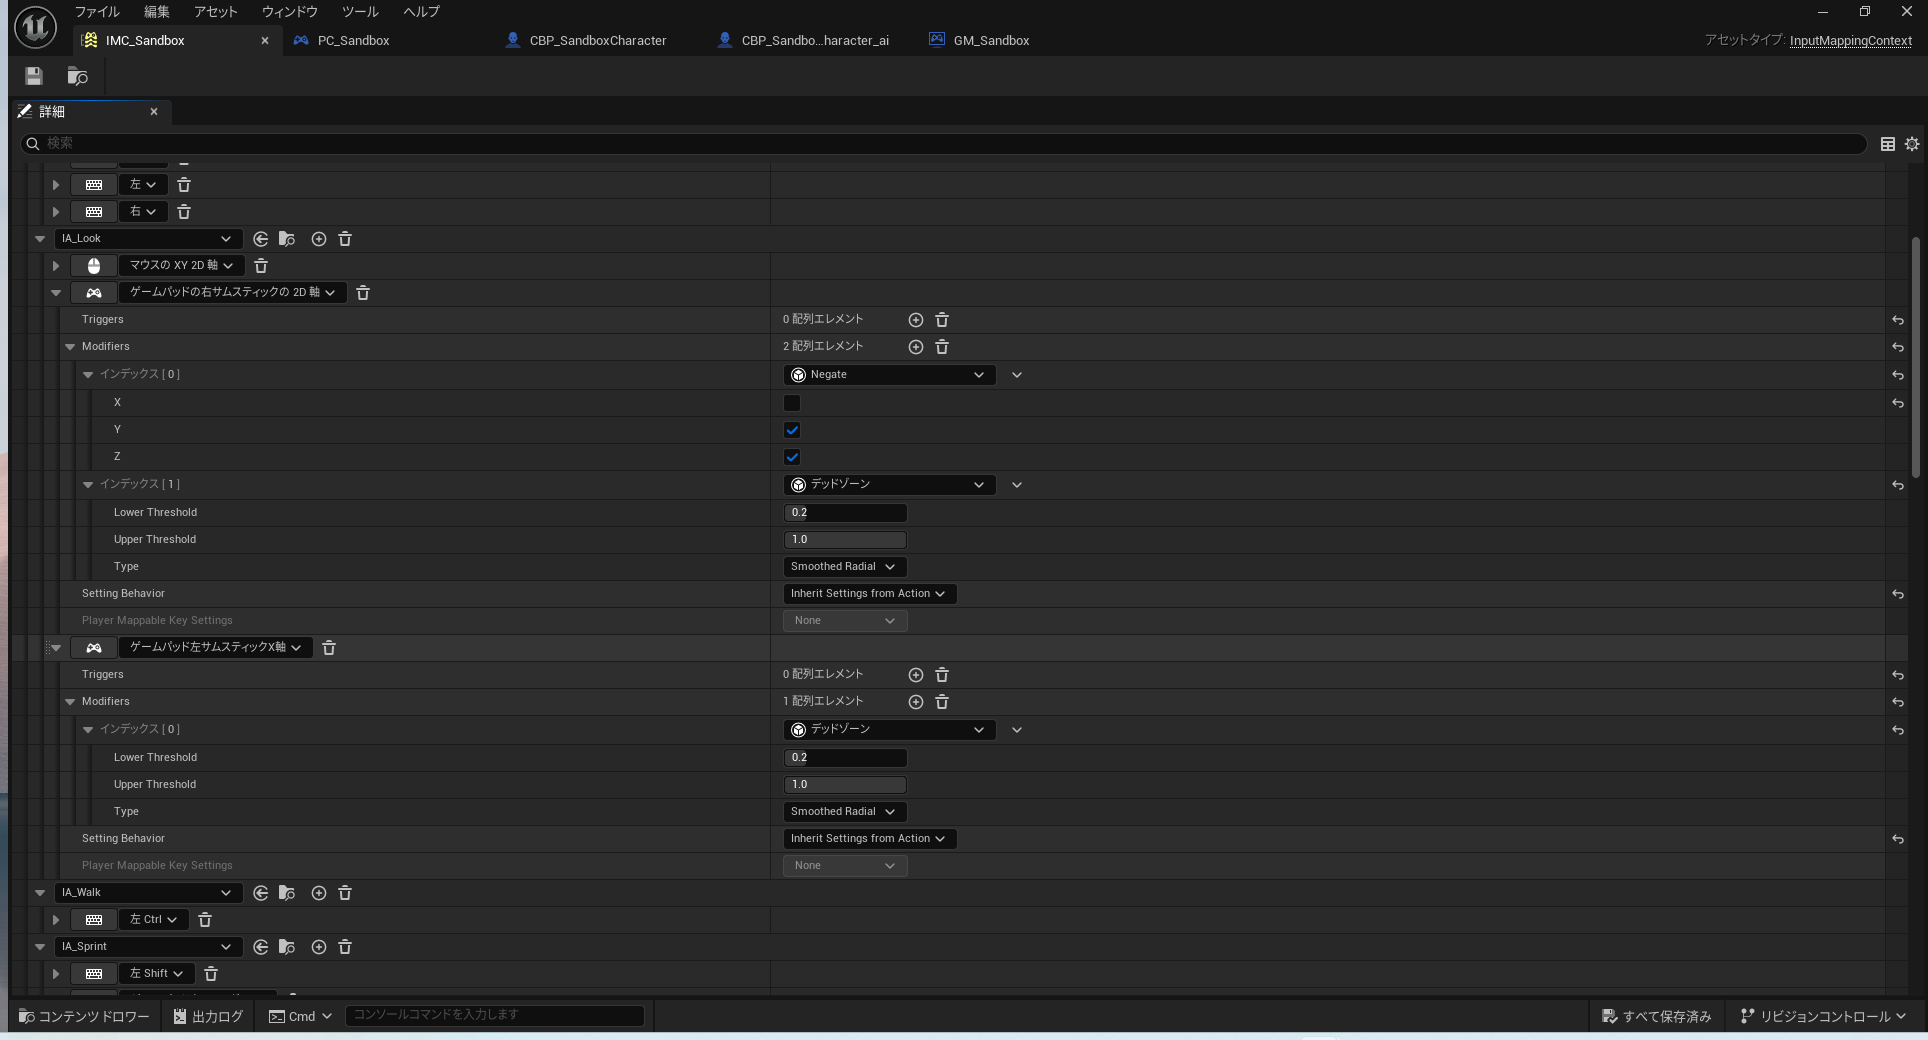Click the Save asset floppy disk icon
Image resolution: width=1928 pixels, height=1040 pixels.
click(x=34, y=76)
